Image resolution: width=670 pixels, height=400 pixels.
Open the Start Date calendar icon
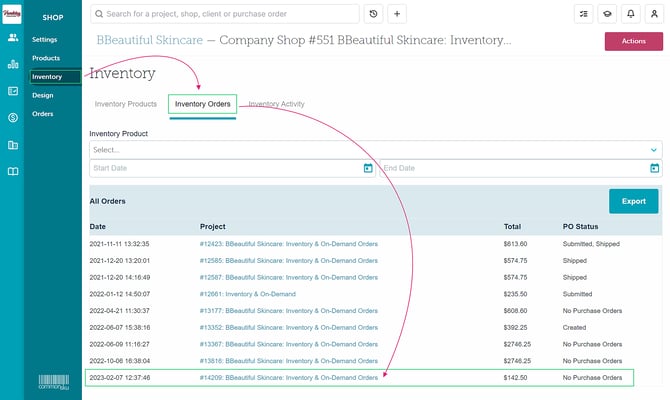(368, 168)
